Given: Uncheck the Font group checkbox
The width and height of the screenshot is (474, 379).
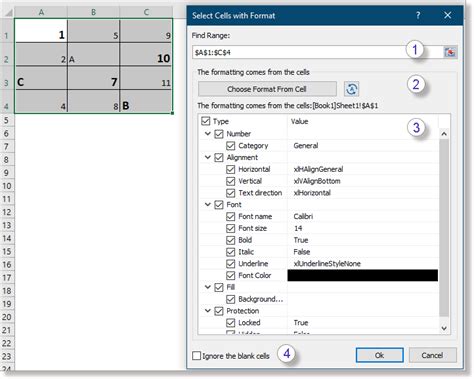Looking at the screenshot, I should 219,205.
